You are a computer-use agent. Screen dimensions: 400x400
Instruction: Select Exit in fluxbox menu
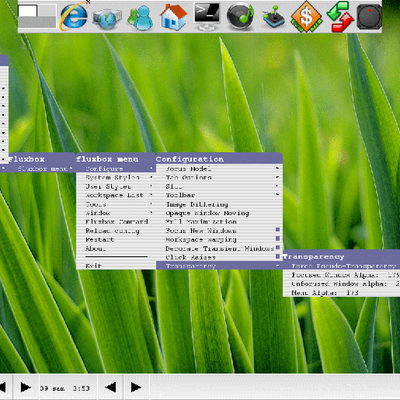(x=116, y=266)
